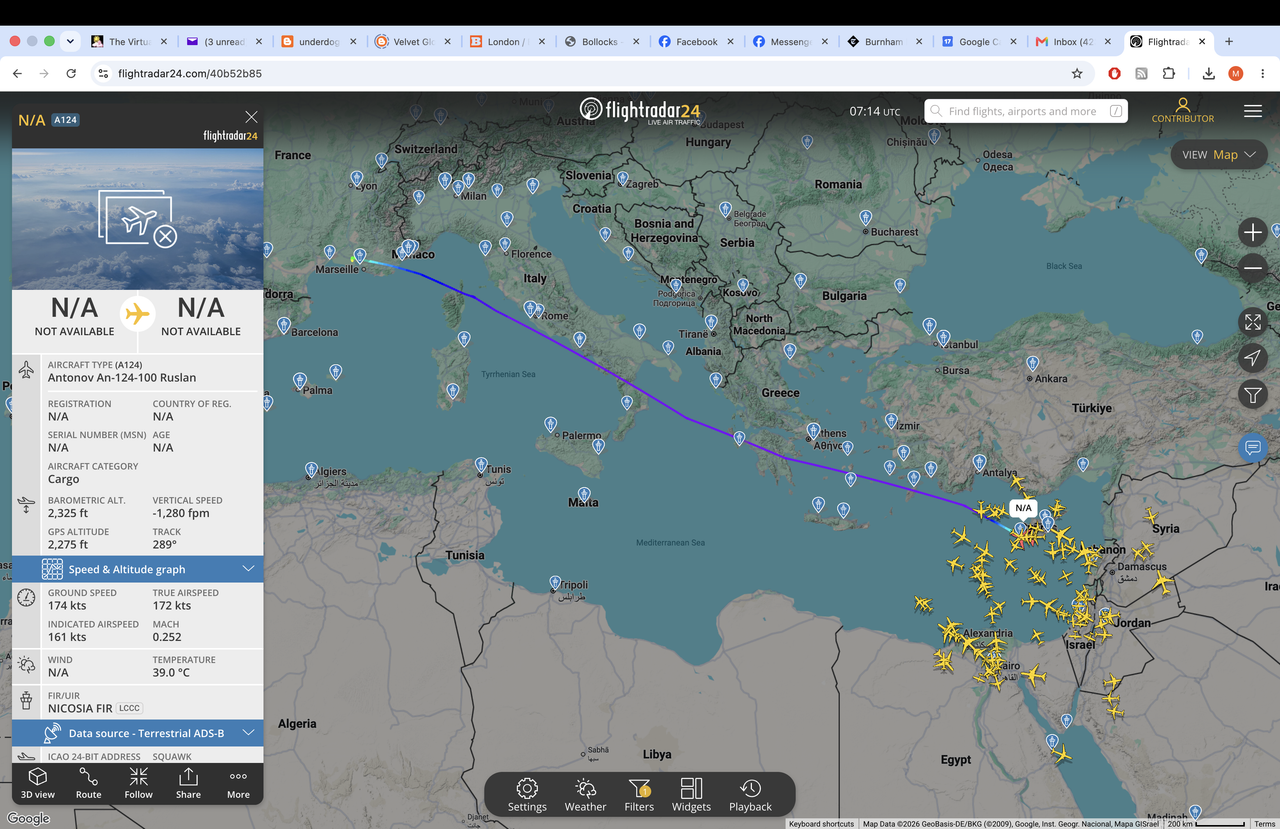
Task: Click the Flightradar24 logo
Action: [640, 110]
